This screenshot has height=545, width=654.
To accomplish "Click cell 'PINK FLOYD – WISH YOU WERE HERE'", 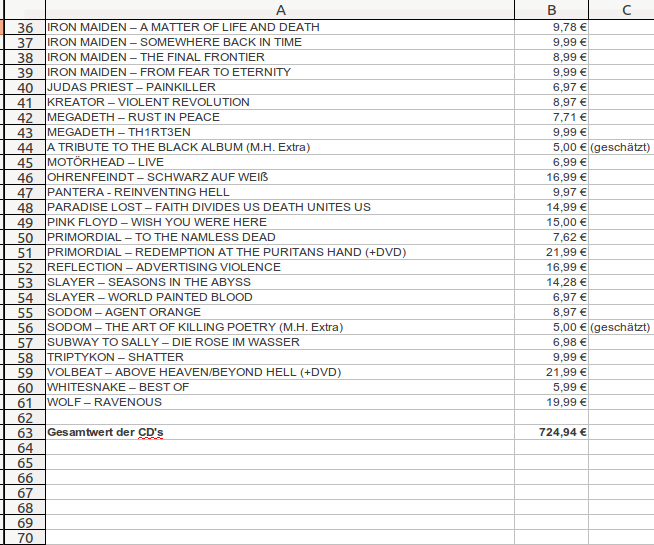I will 280,223.
